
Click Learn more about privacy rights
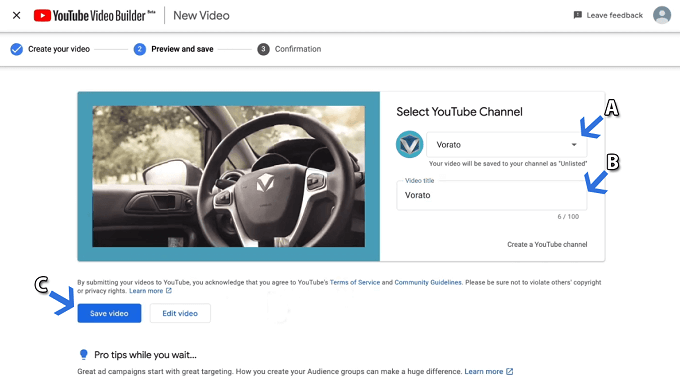[x=146, y=291]
